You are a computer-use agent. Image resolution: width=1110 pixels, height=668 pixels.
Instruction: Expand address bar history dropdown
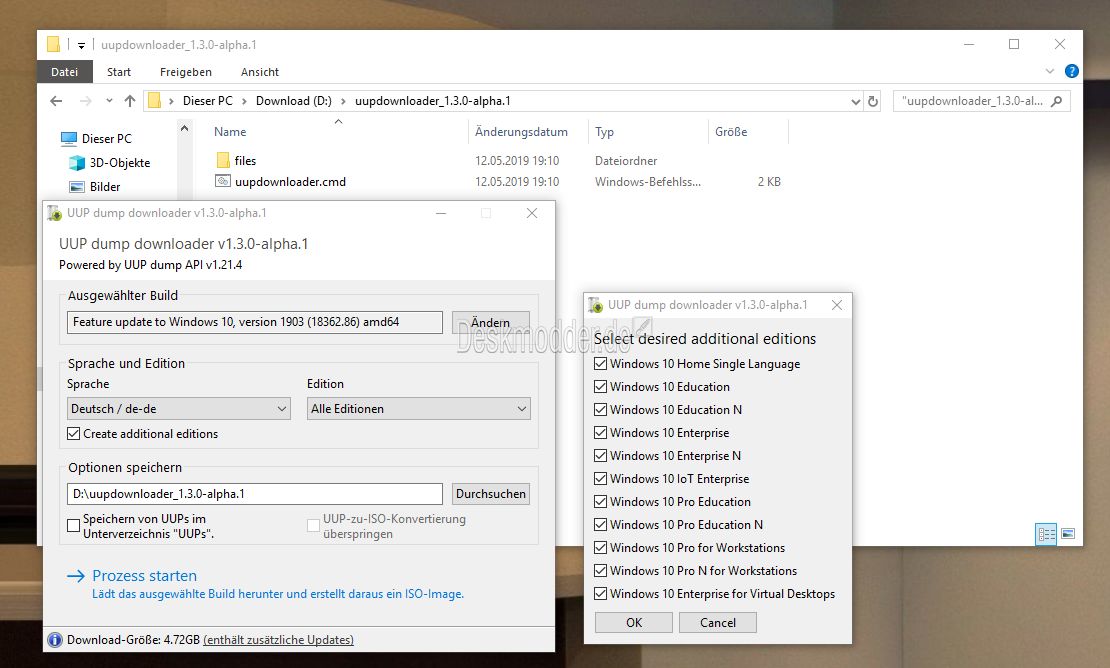click(855, 102)
